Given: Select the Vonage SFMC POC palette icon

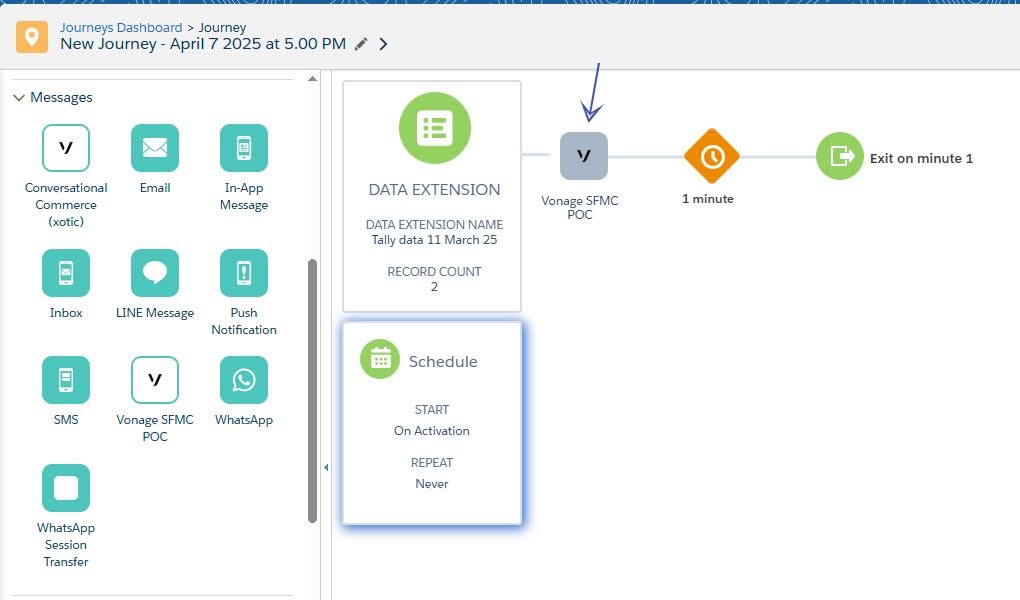Looking at the screenshot, I should (155, 379).
